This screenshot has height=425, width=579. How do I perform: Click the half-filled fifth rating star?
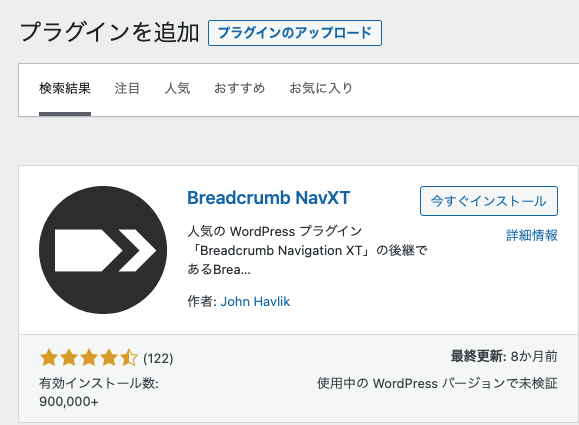129,358
